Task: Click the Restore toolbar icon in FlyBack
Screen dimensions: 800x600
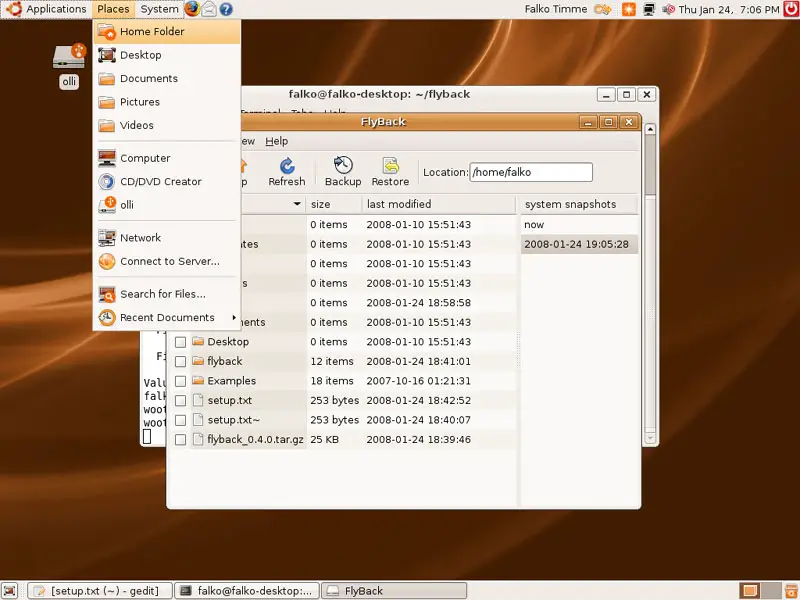Action: coord(390,165)
